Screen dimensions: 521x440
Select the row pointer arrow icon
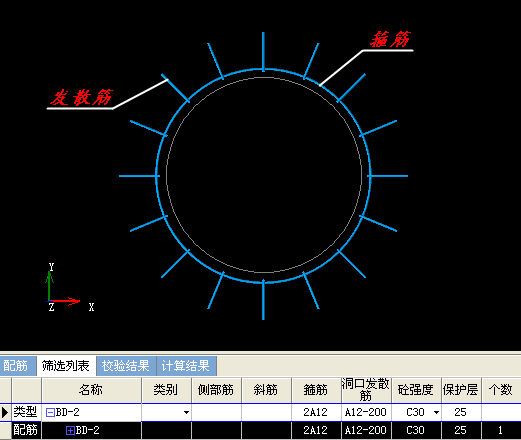(x=5, y=413)
